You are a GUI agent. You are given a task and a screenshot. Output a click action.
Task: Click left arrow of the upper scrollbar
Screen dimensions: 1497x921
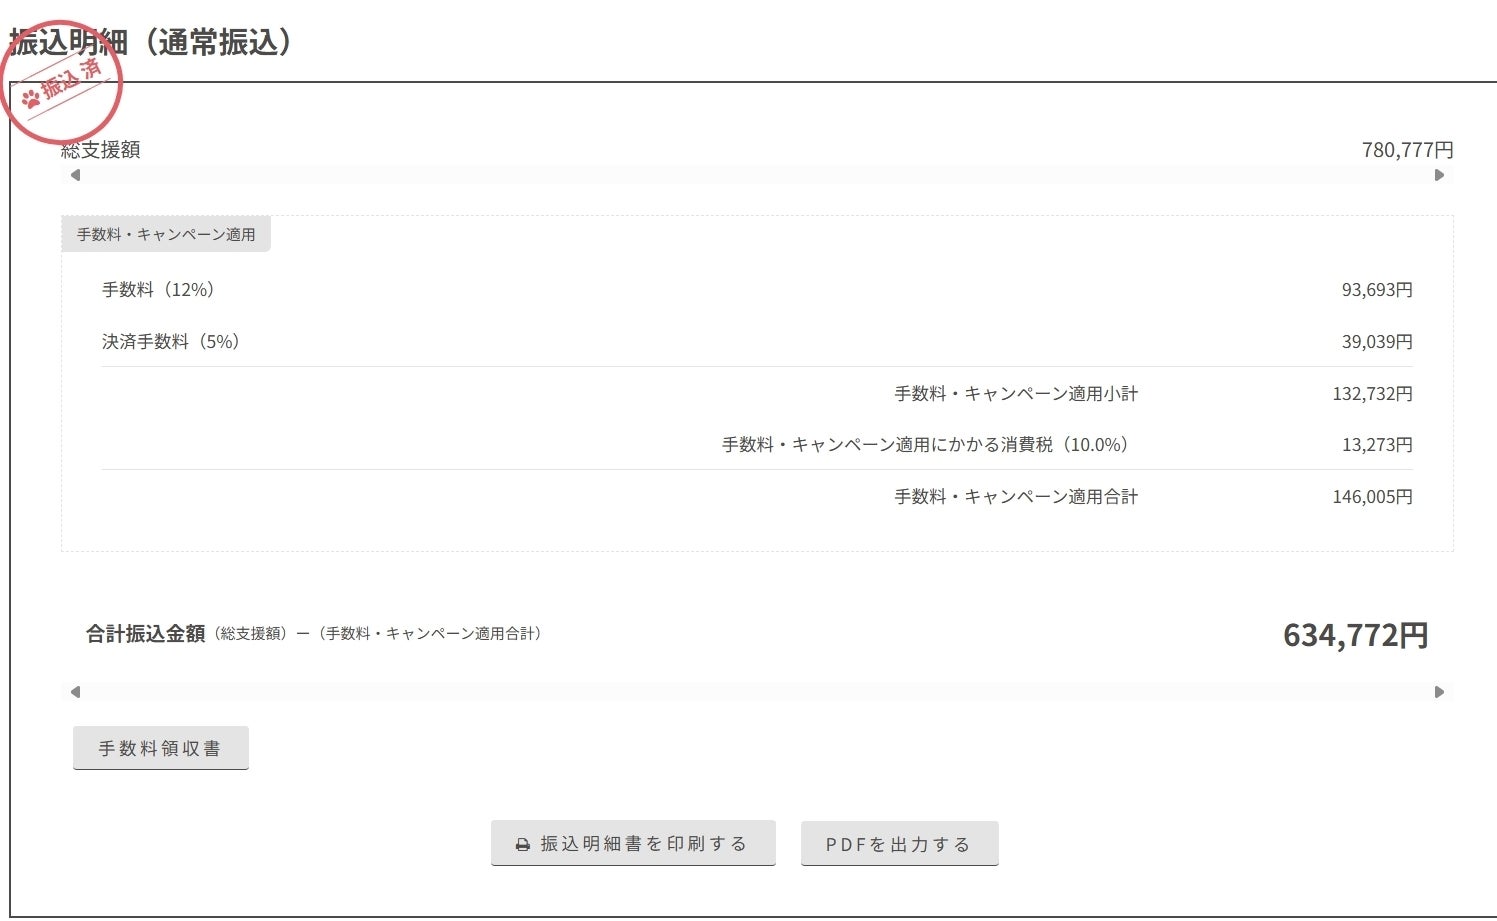coord(75,175)
